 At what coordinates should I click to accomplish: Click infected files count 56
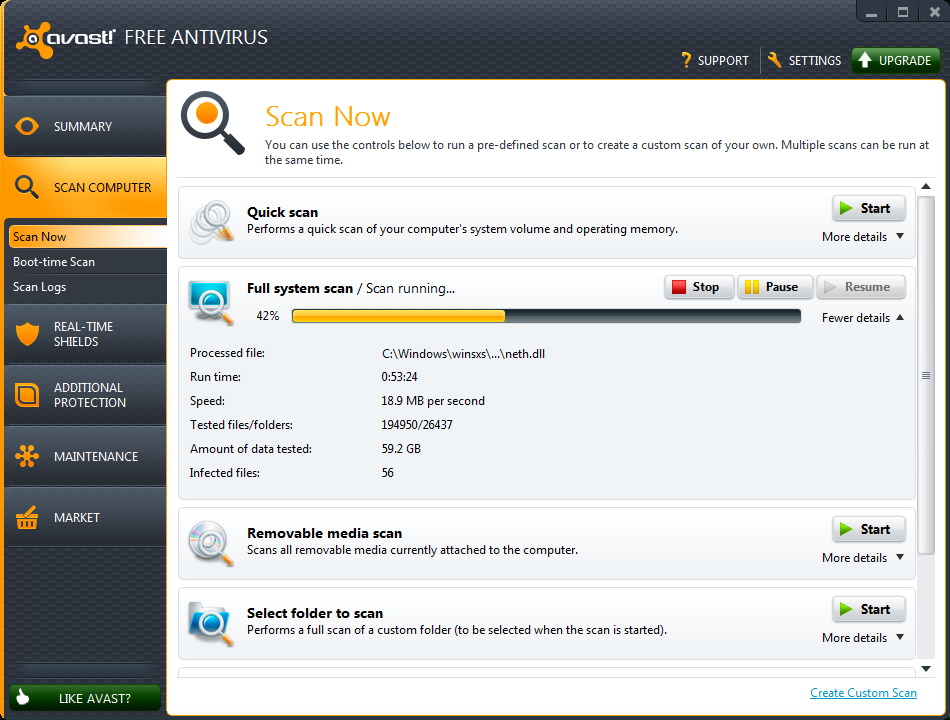point(387,473)
